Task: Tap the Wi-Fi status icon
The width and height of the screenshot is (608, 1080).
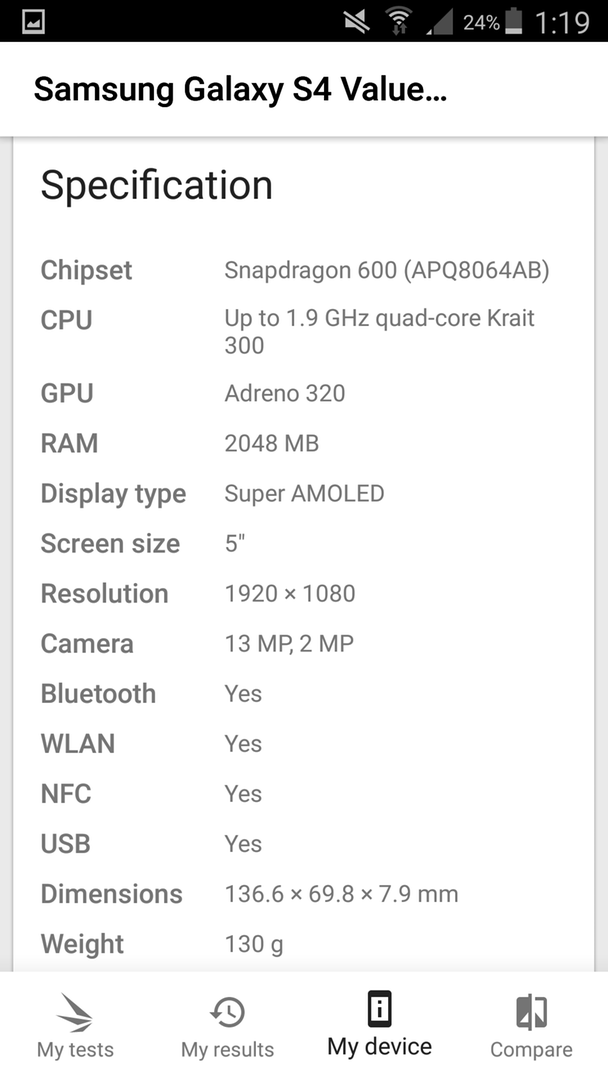Action: [x=397, y=21]
